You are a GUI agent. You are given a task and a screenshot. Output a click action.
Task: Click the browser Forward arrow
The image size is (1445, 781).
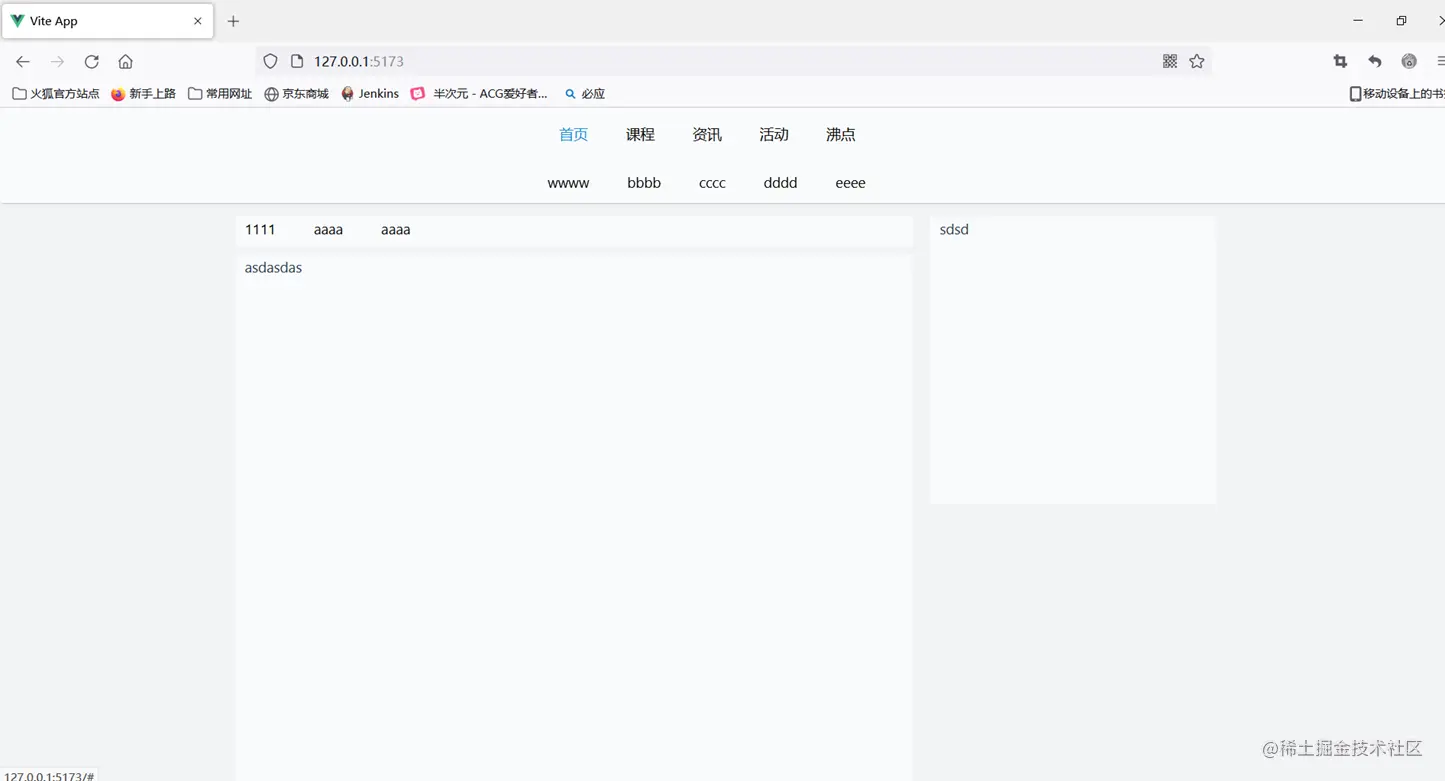pyautogui.click(x=57, y=62)
